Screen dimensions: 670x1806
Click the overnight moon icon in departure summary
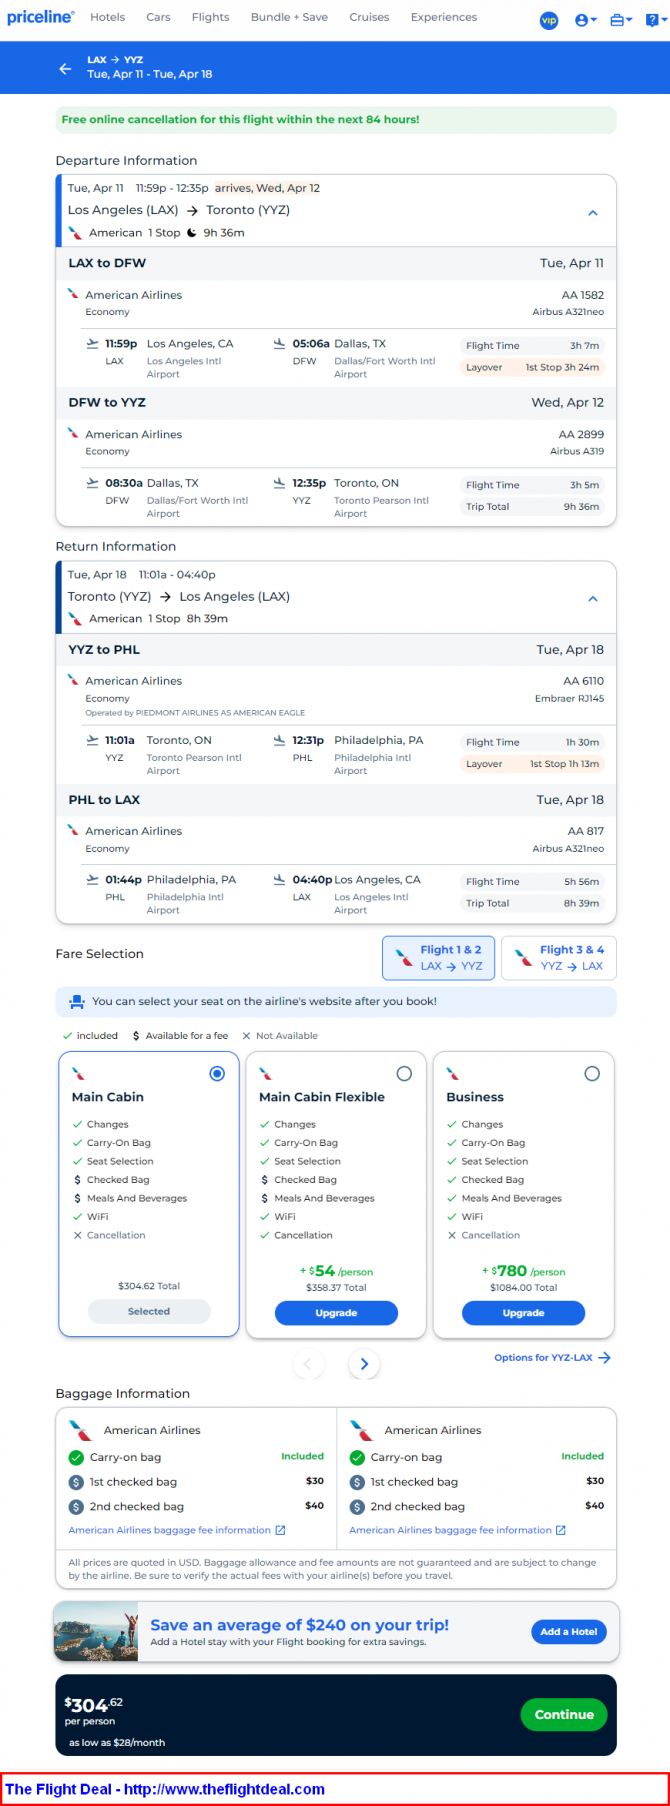coord(192,233)
